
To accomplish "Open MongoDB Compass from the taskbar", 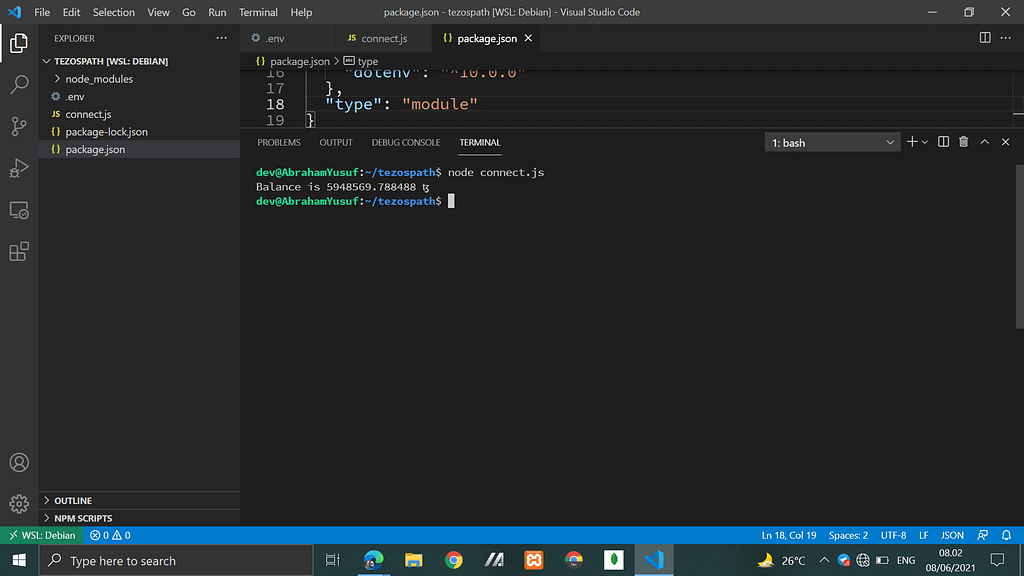I will pos(613,560).
